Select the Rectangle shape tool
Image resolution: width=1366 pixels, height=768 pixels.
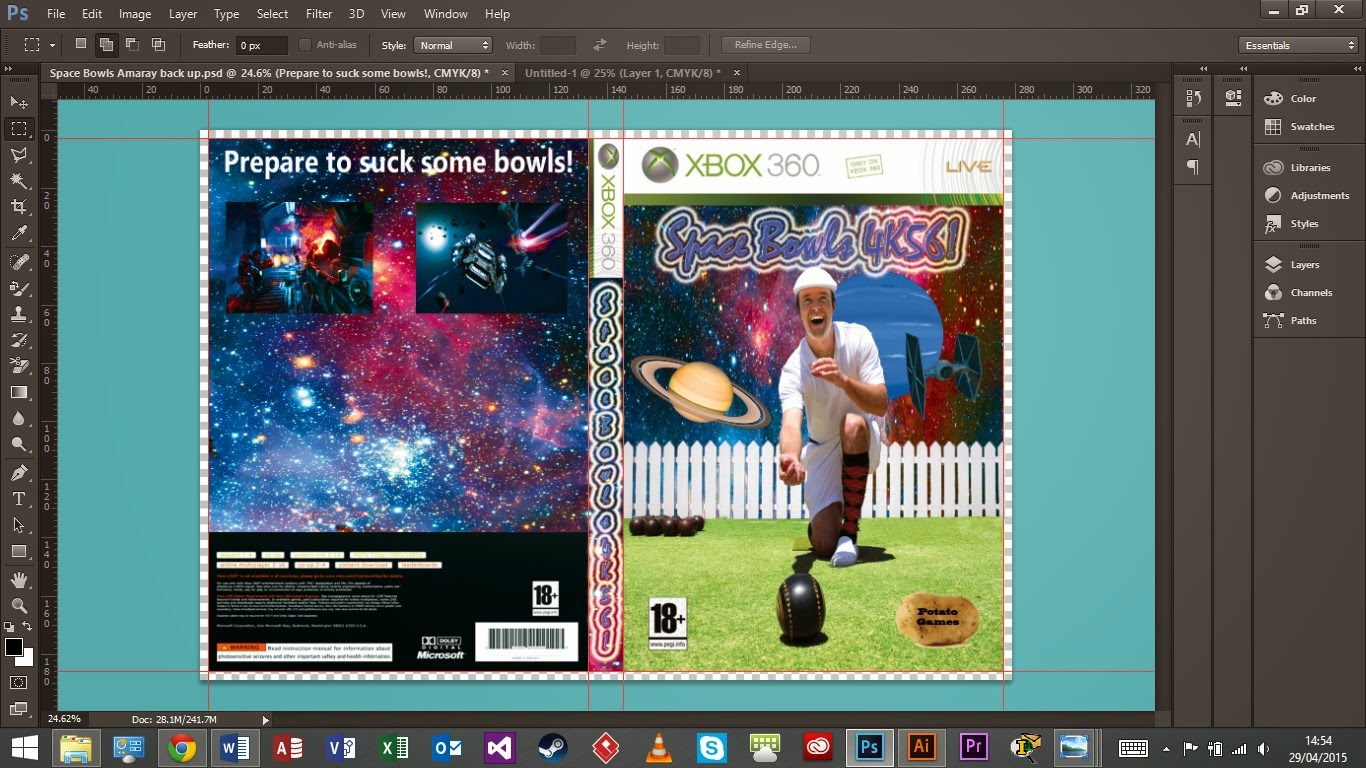pyautogui.click(x=19, y=551)
